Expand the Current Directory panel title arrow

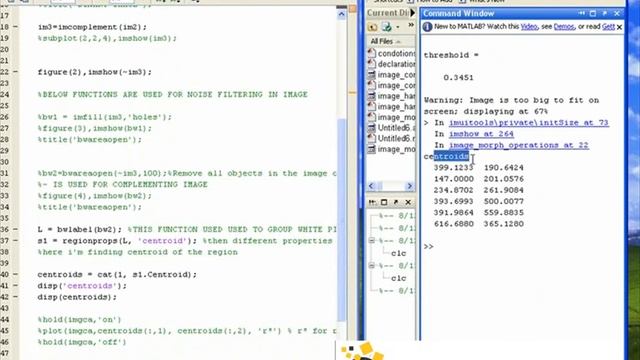coord(413,13)
